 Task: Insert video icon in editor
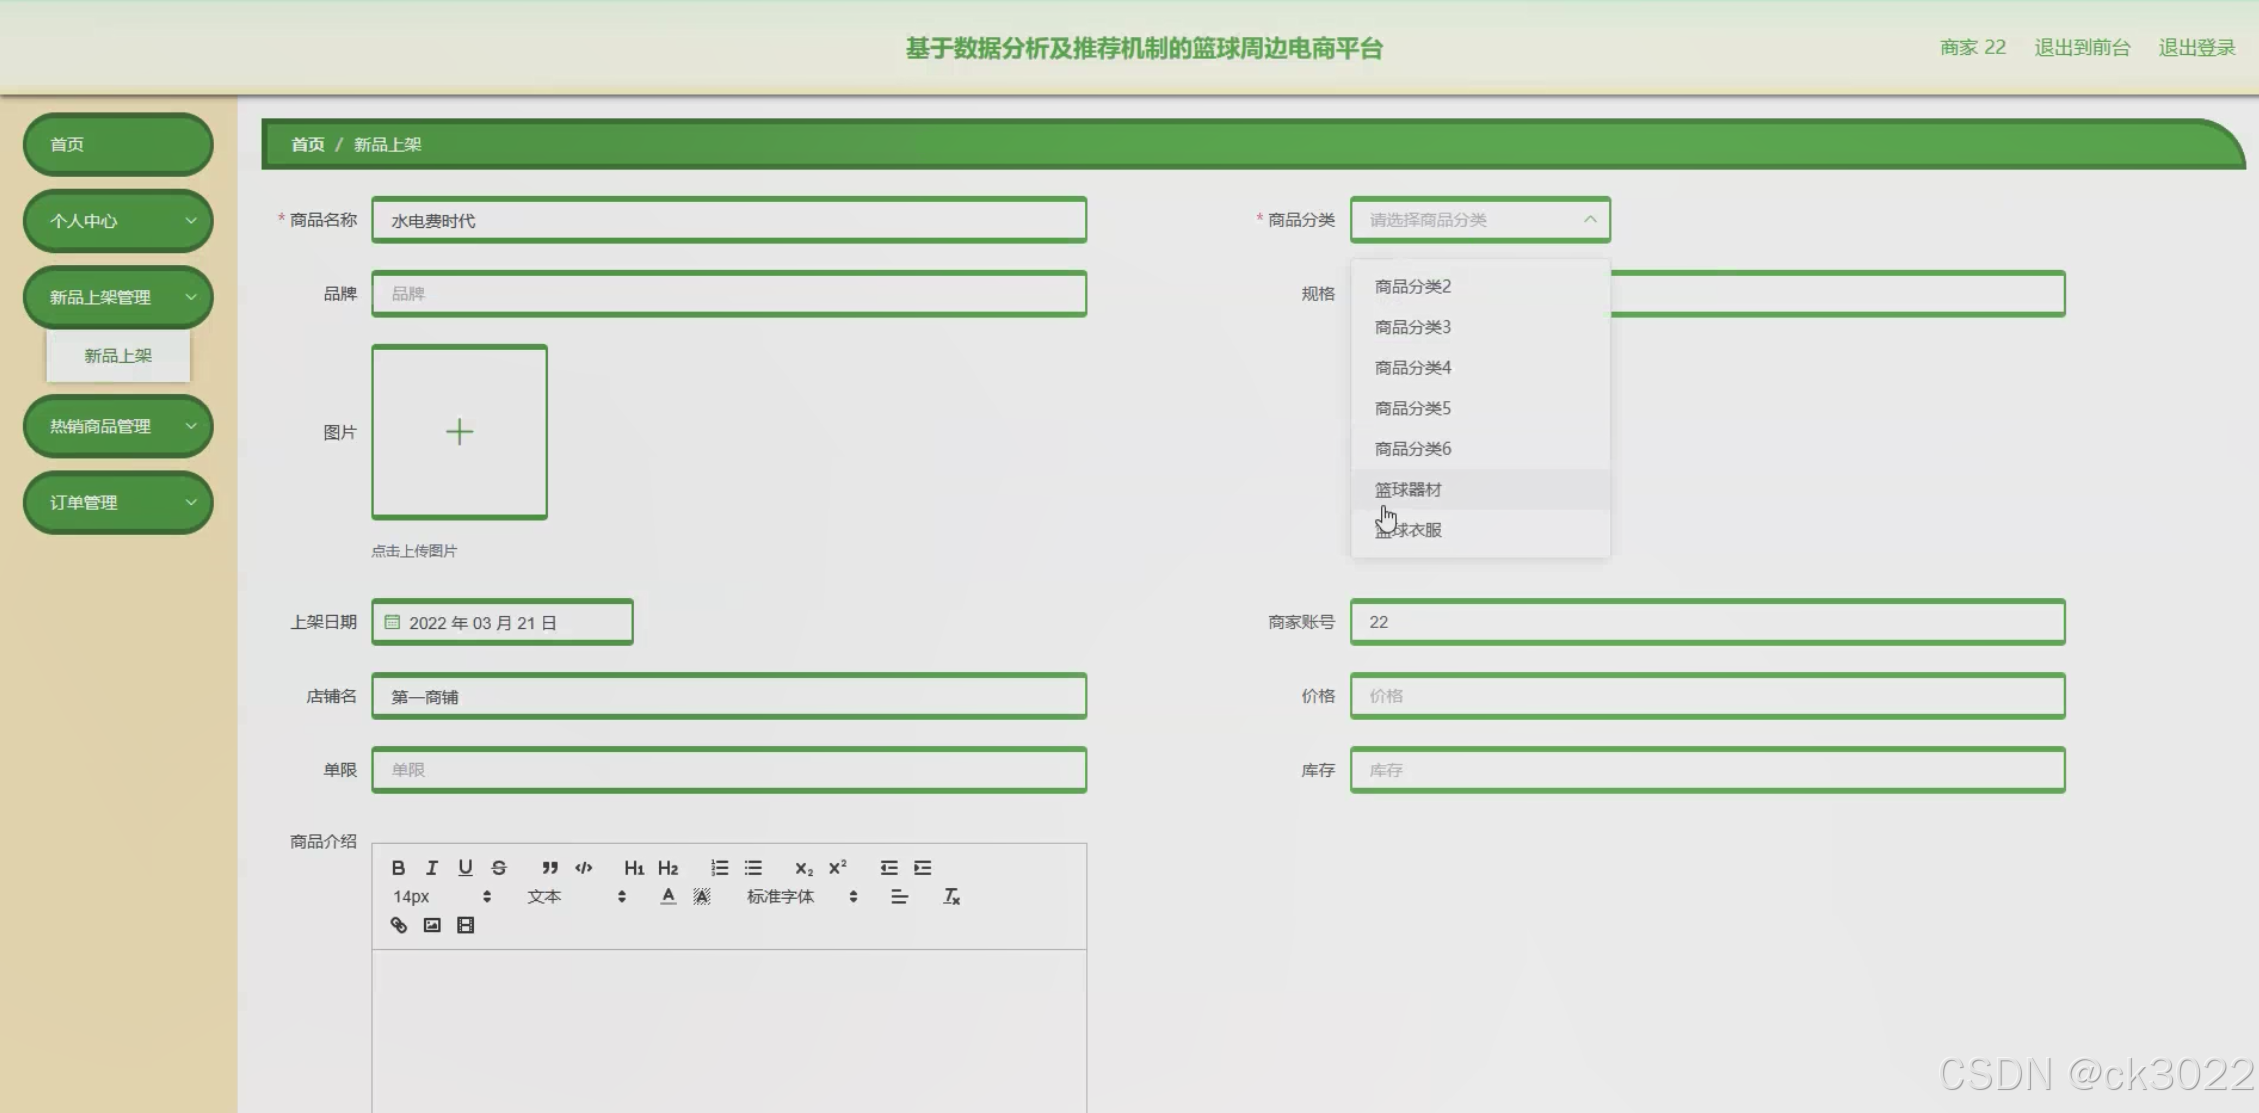[466, 925]
